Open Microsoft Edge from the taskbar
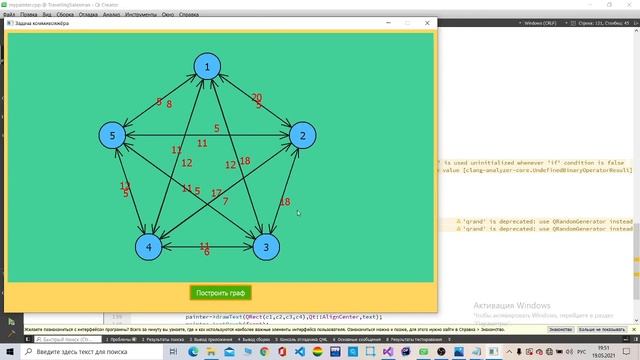This screenshot has height=360, width=640. 193,351
